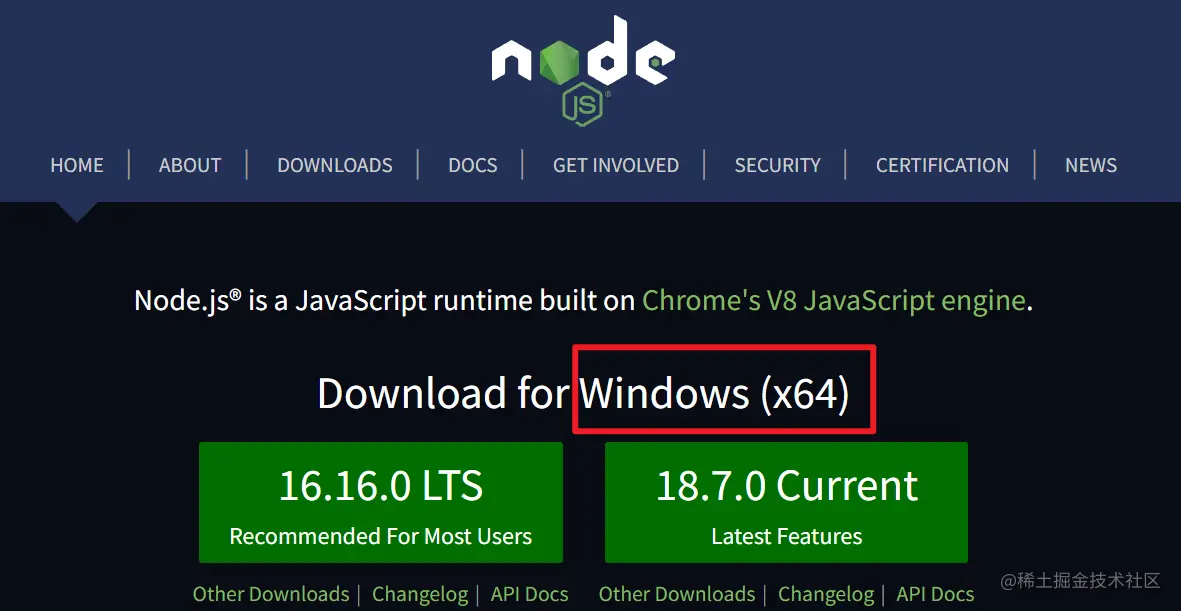
Task: Open API Docs under 16.16.0 LTS
Action: [x=529, y=594]
